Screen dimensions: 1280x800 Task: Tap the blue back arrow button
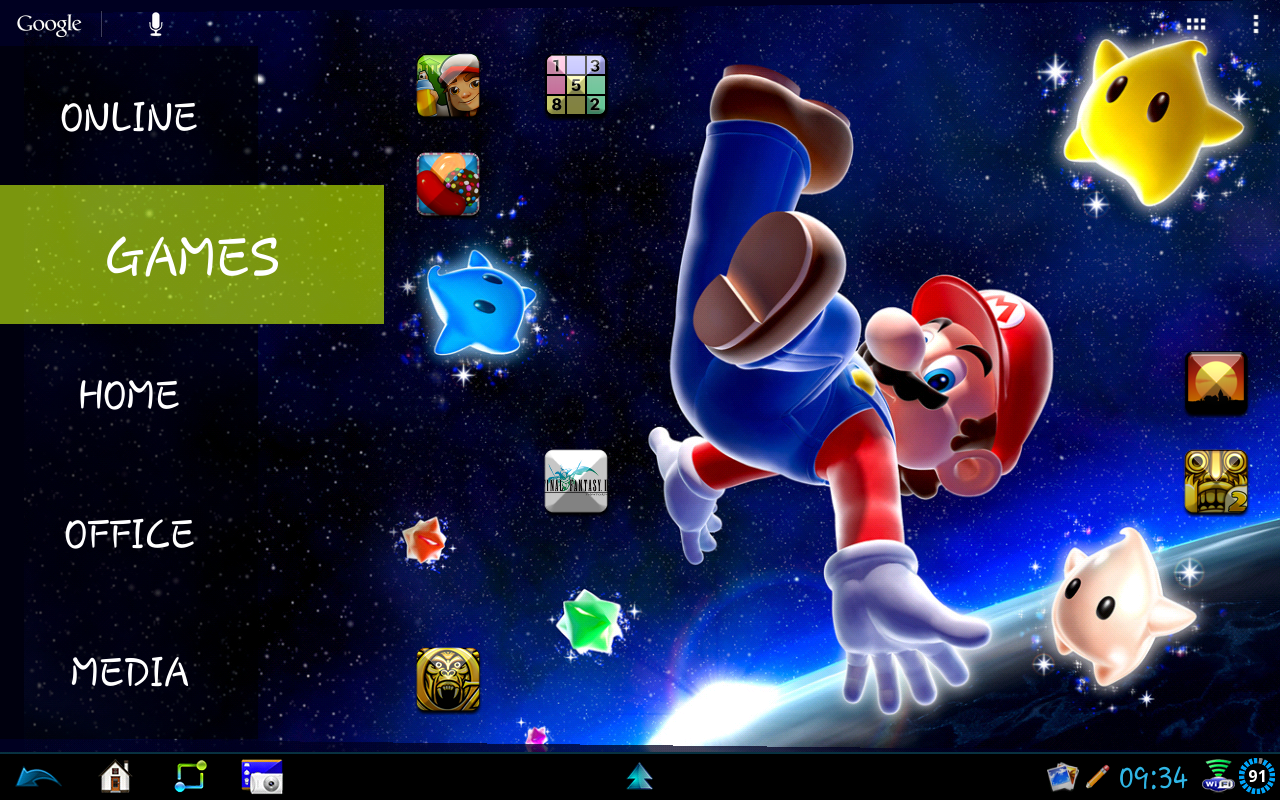(38, 776)
